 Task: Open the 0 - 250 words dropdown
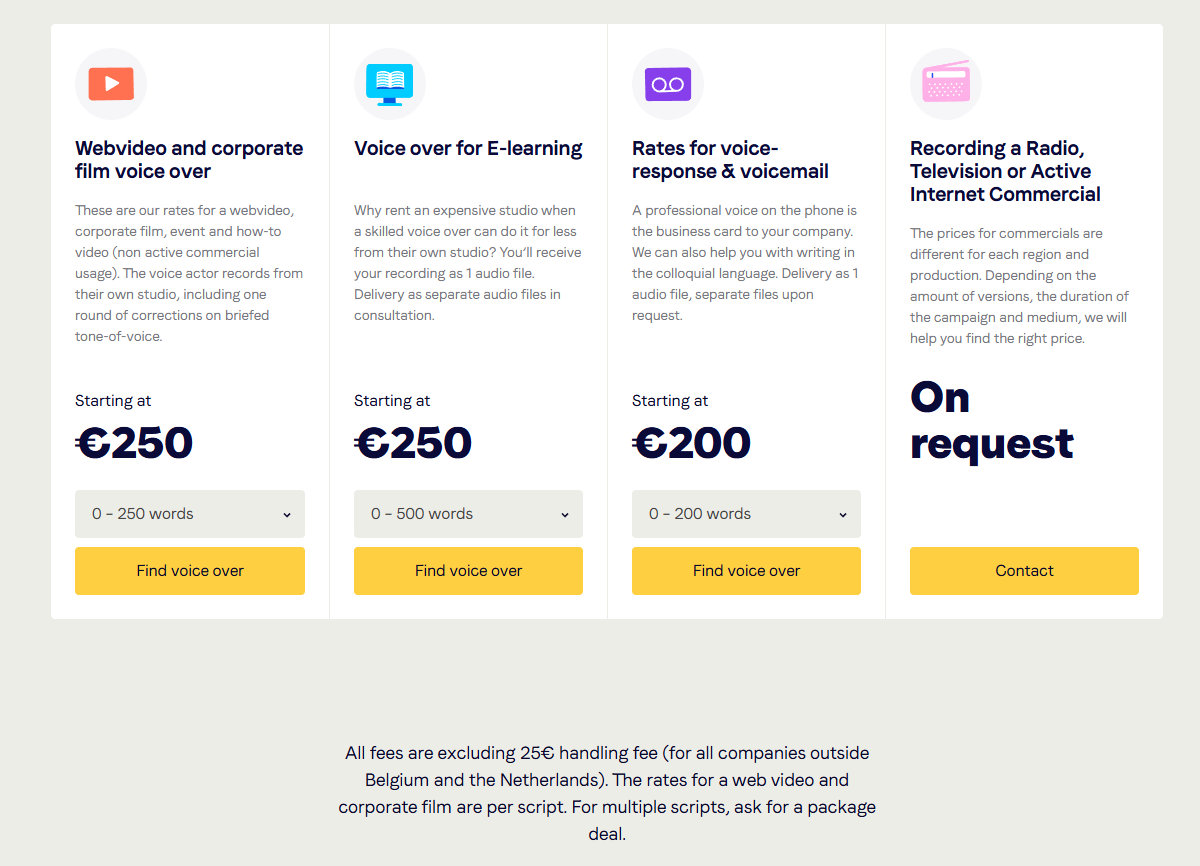(x=190, y=514)
